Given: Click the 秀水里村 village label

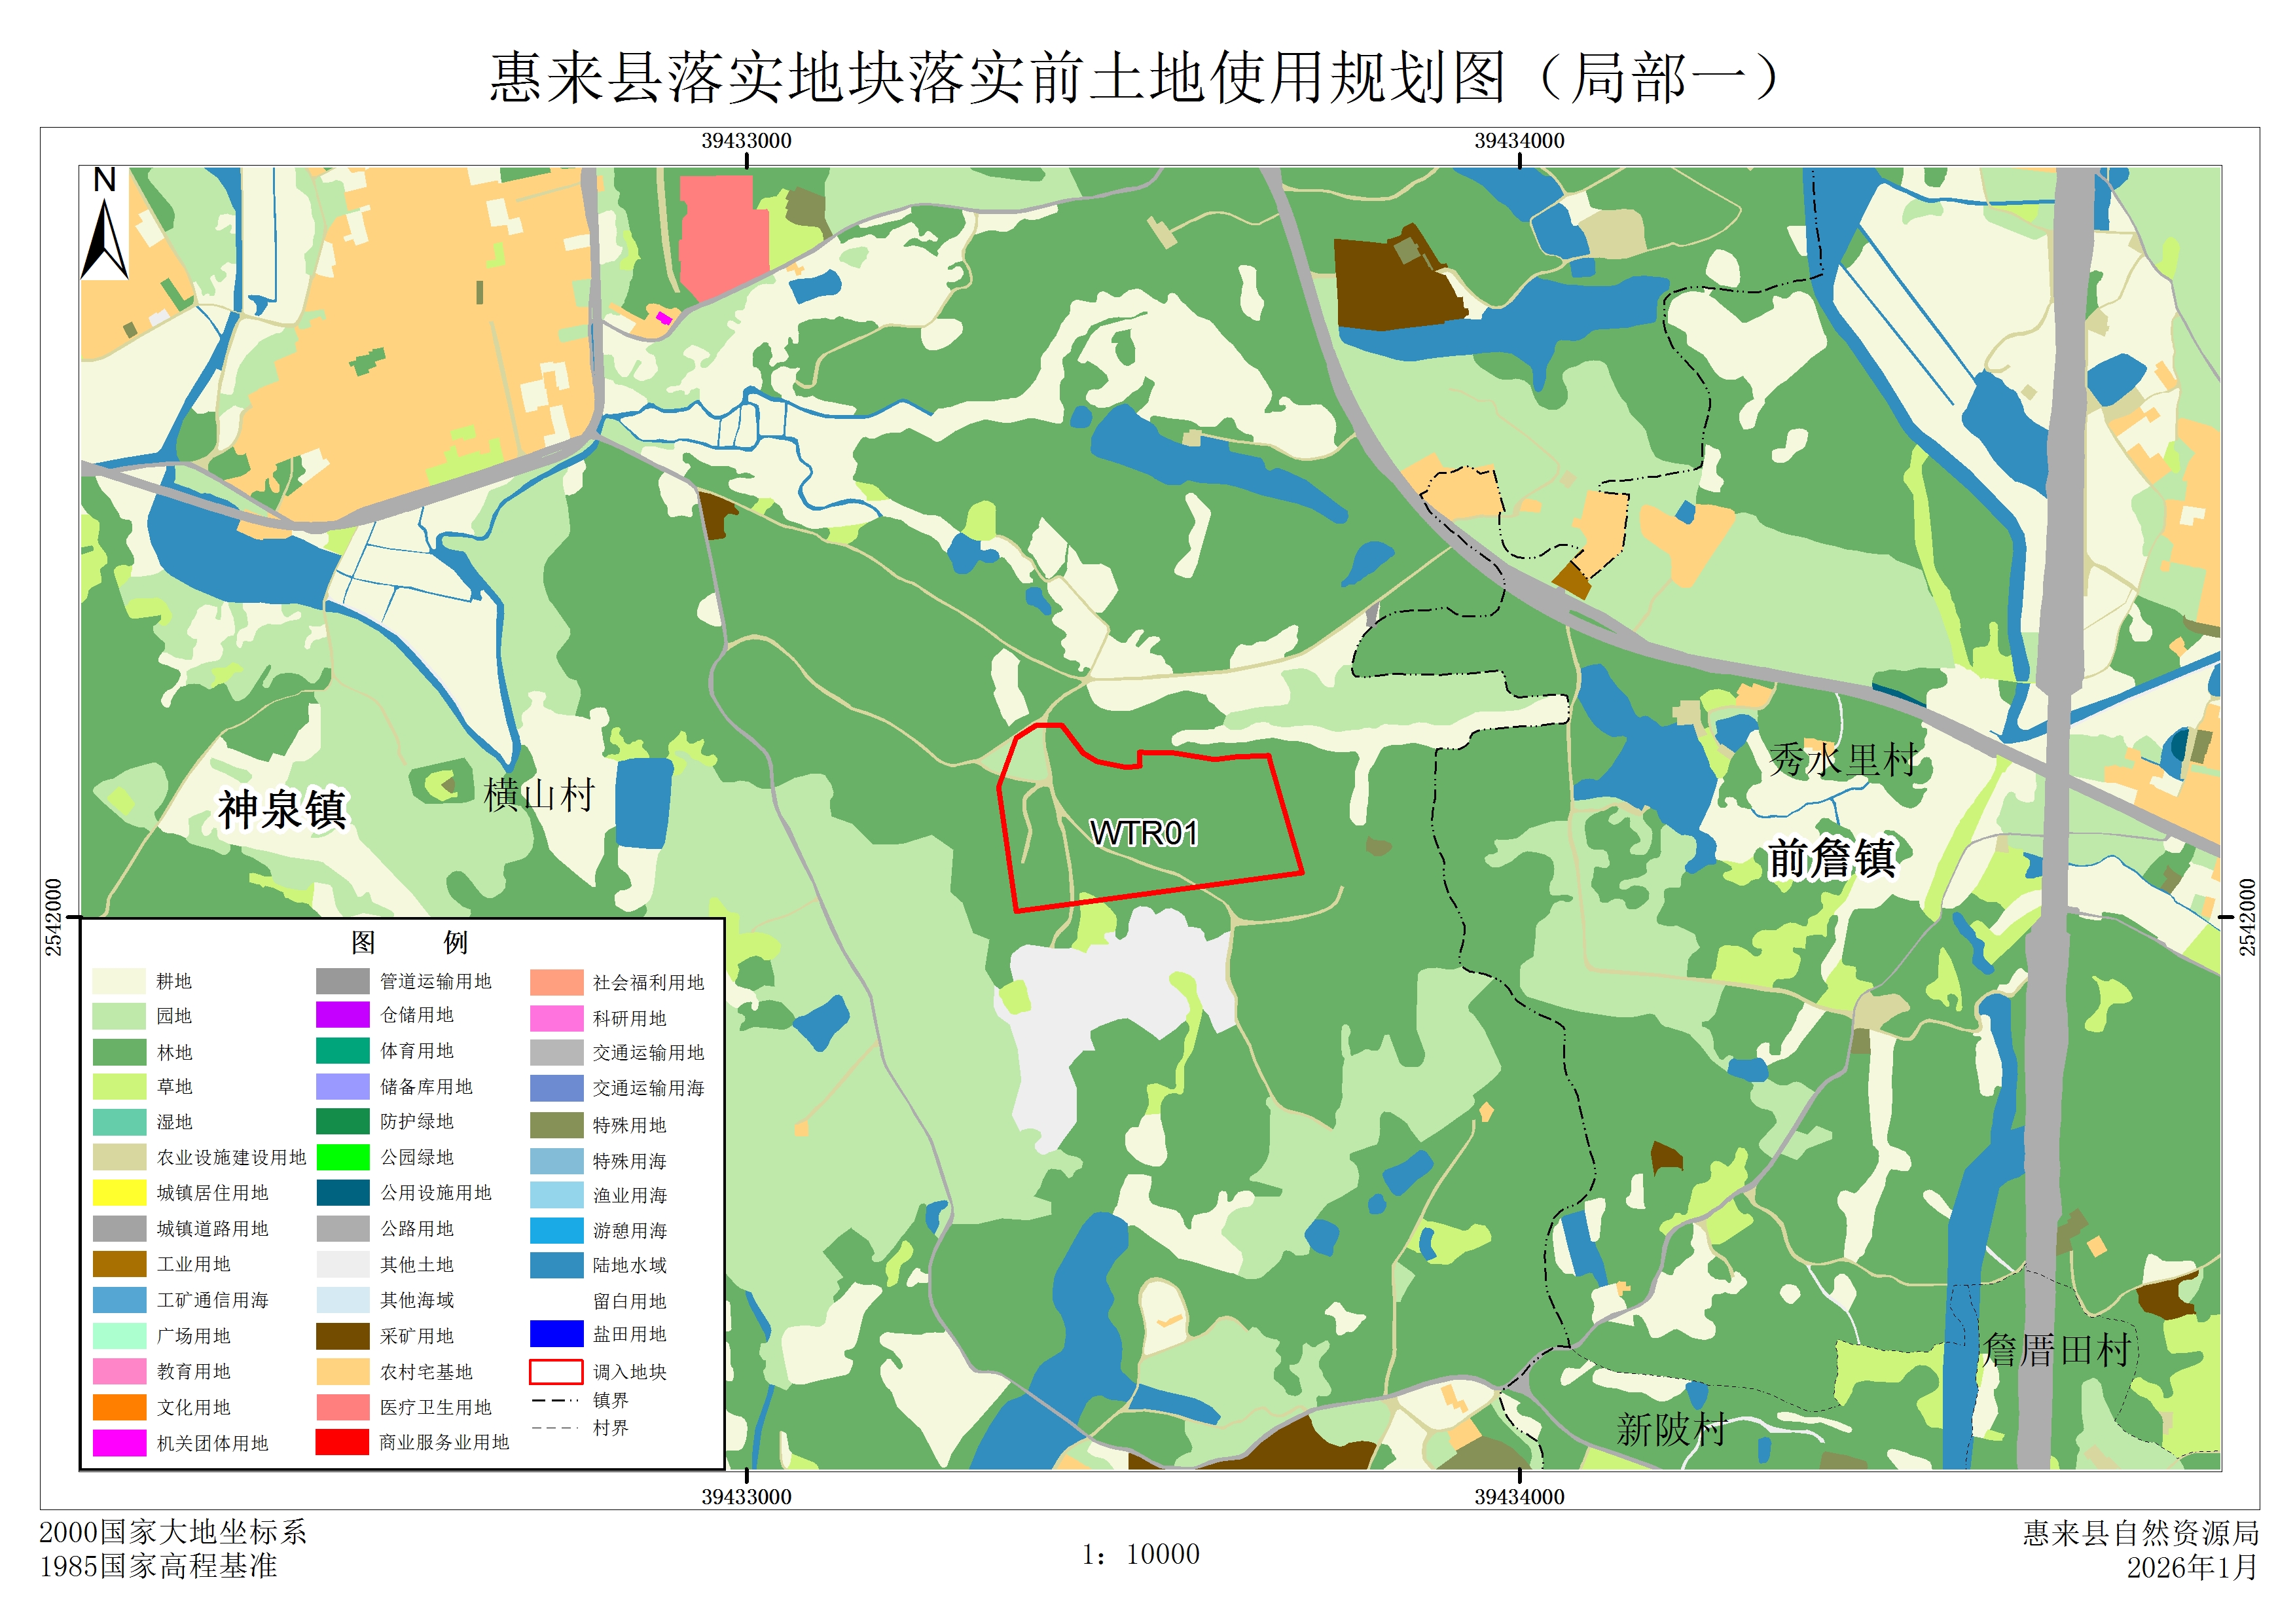Looking at the screenshot, I should tap(1843, 760).
